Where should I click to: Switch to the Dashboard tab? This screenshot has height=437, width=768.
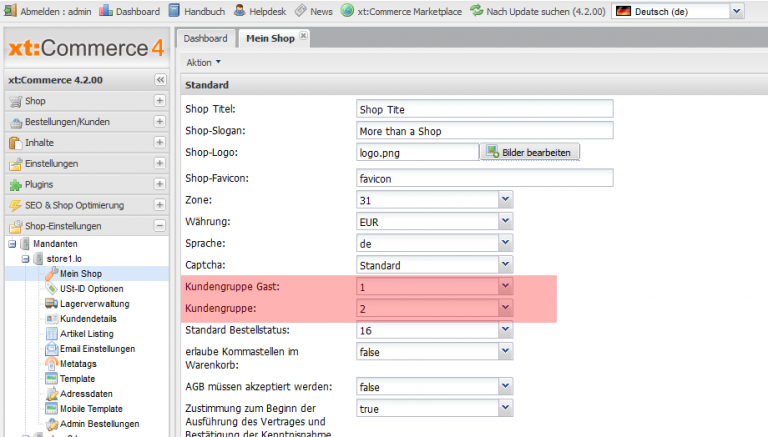tap(205, 39)
